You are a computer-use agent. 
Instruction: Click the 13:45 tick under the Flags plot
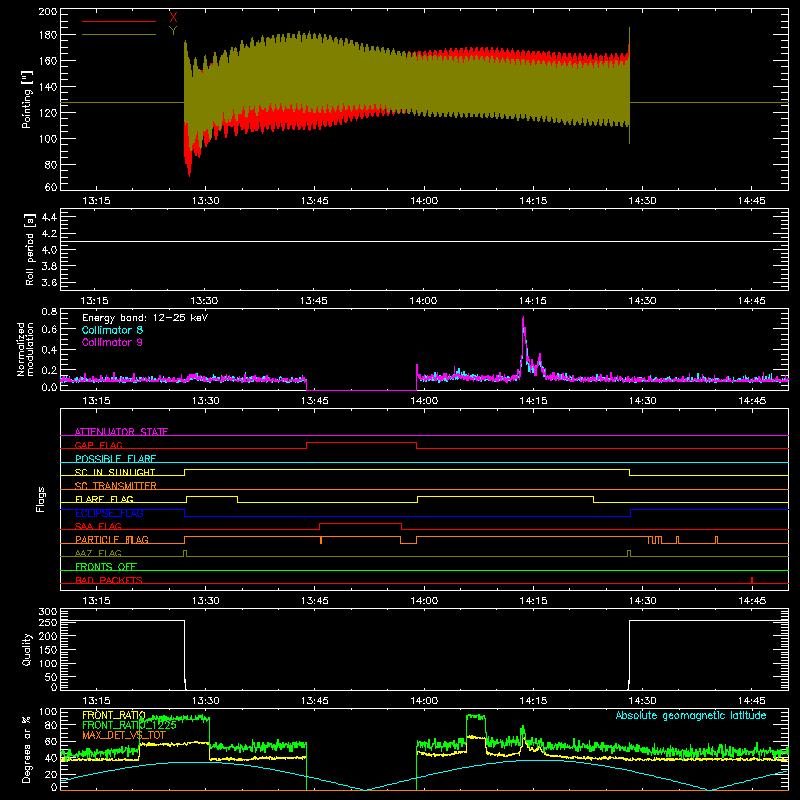point(314,601)
